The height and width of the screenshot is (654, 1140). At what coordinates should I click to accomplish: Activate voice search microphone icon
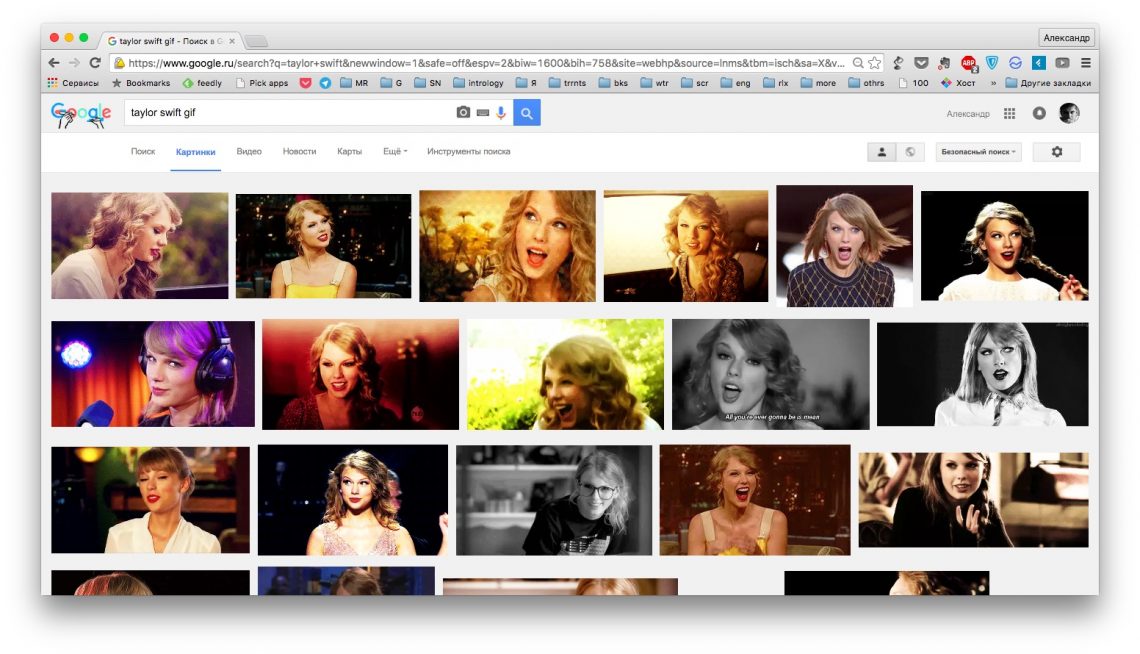pyautogui.click(x=501, y=113)
